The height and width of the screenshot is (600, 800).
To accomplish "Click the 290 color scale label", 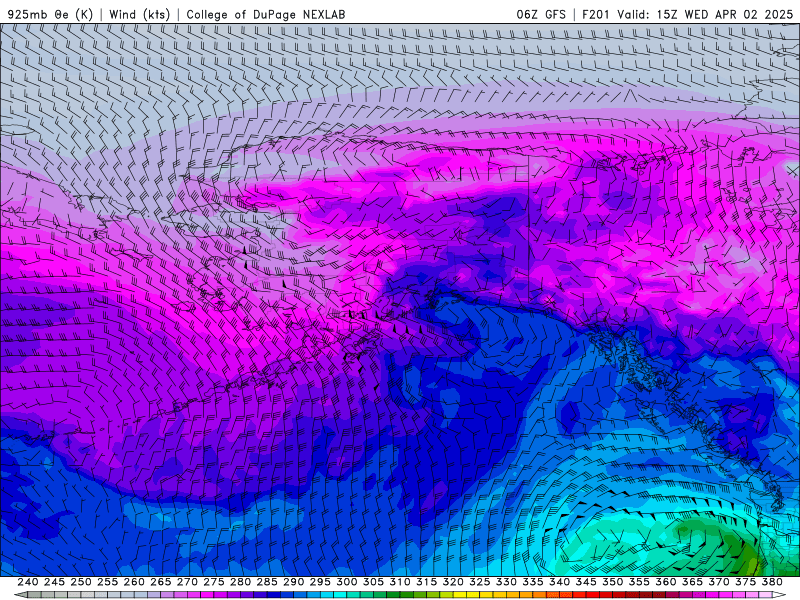I will [x=293, y=582].
